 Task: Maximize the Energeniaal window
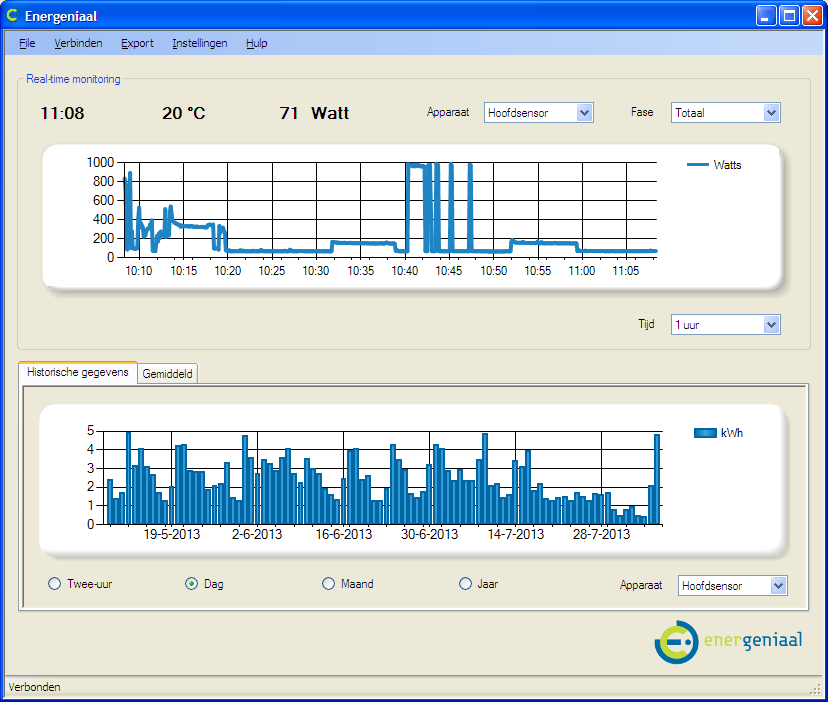[x=789, y=16]
